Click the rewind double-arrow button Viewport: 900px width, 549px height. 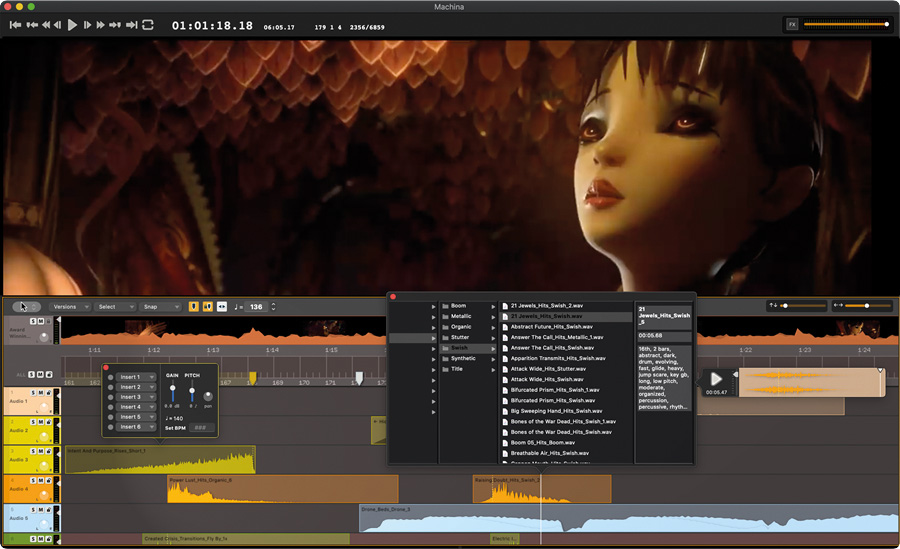click(x=45, y=25)
